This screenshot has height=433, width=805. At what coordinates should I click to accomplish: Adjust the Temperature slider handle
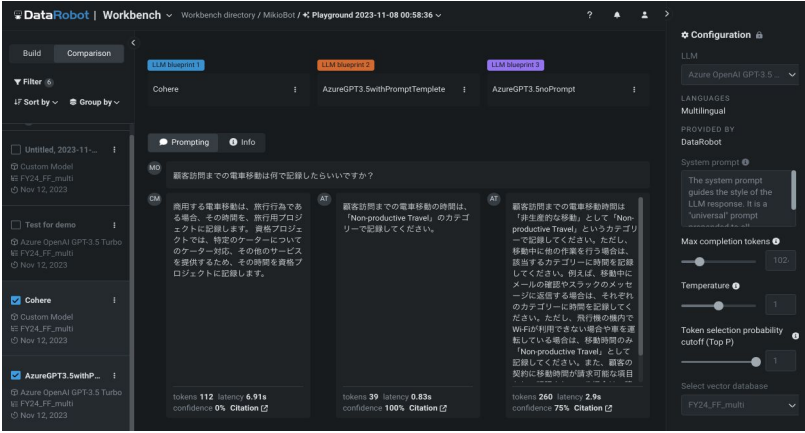(x=719, y=306)
